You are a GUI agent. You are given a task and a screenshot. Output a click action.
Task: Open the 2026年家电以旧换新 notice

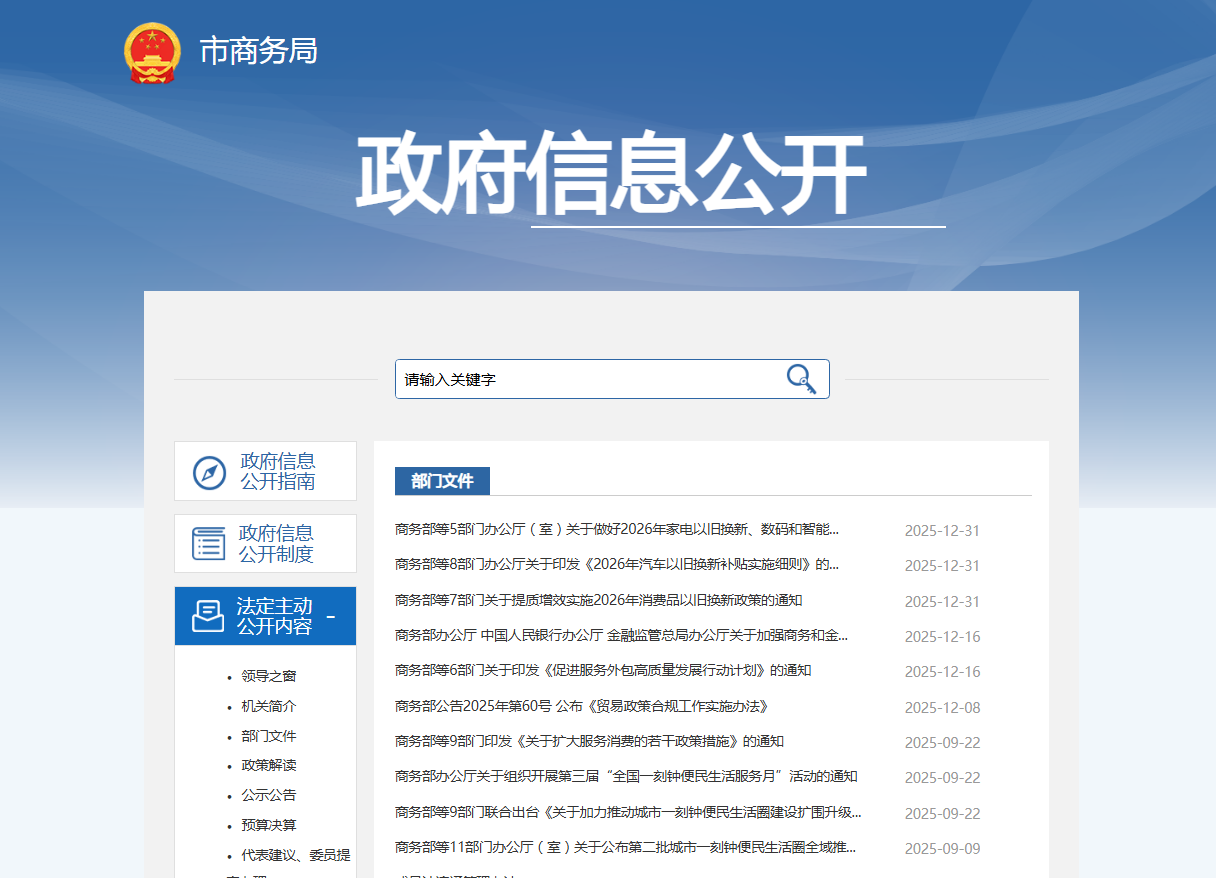pos(616,530)
